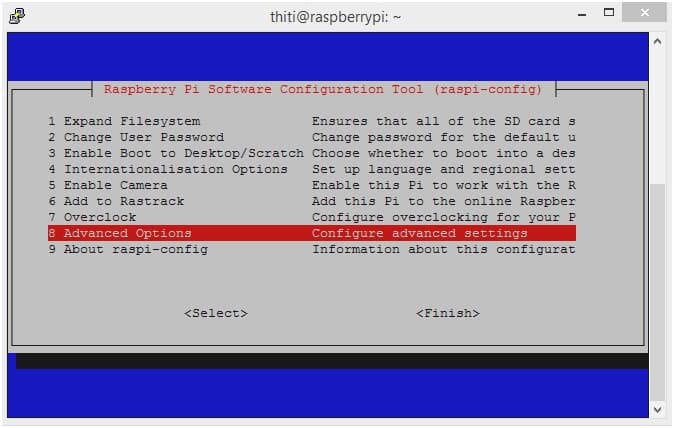This screenshot has height=428, width=674.
Task: Select Expand Filesystem menu entry
Action: (312, 121)
